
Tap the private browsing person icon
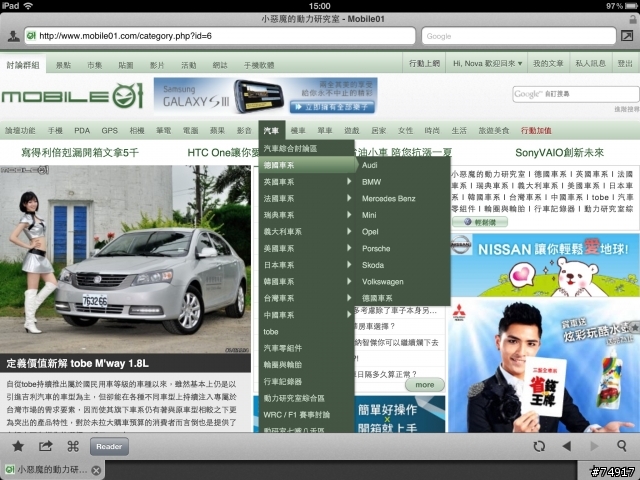click(x=11, y=36)
